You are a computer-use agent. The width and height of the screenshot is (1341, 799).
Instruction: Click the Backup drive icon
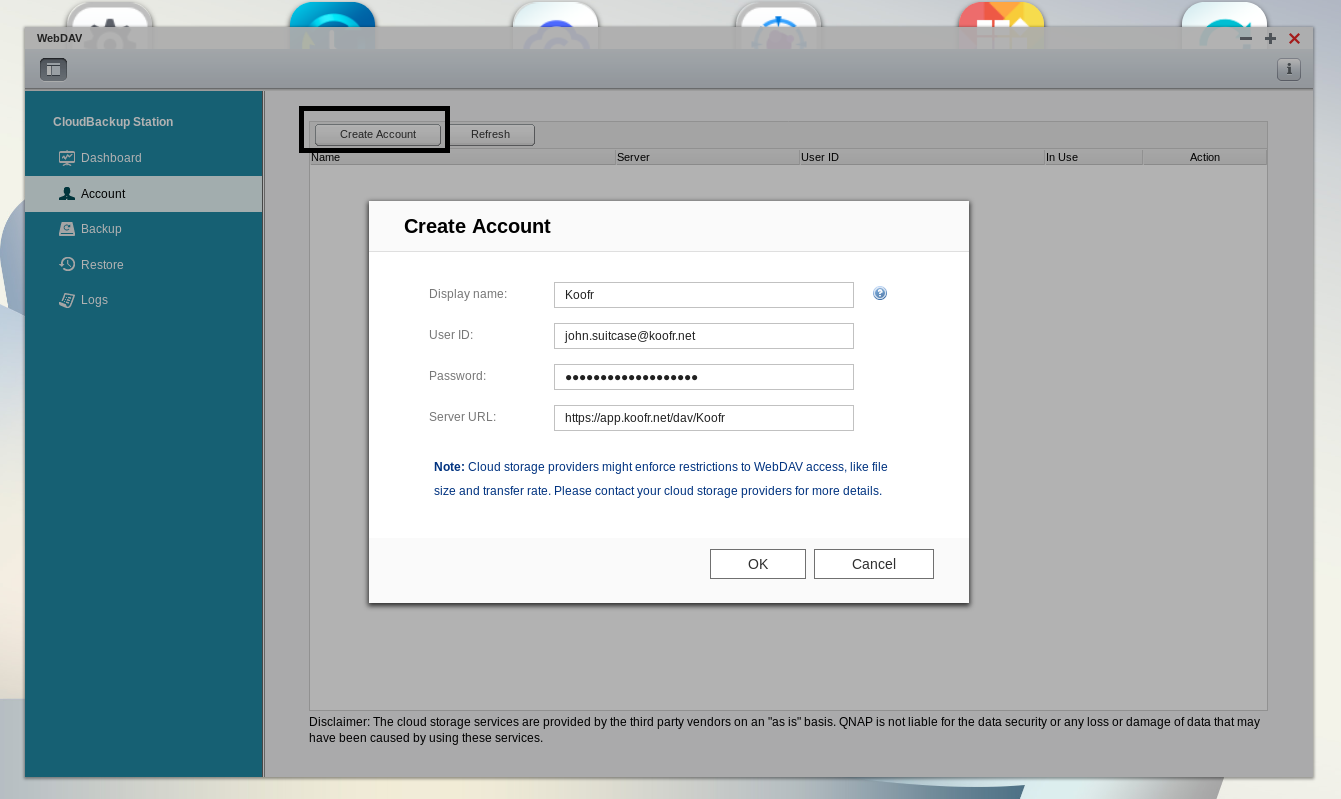tap(67, 229)
